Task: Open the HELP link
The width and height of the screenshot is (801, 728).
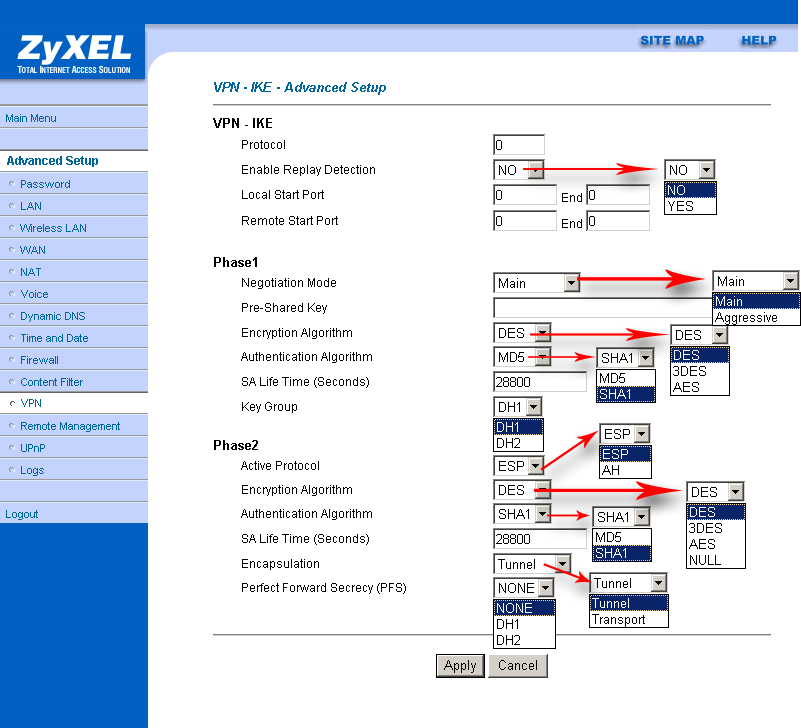Action: pyautogui.click(x=759, y=41)
